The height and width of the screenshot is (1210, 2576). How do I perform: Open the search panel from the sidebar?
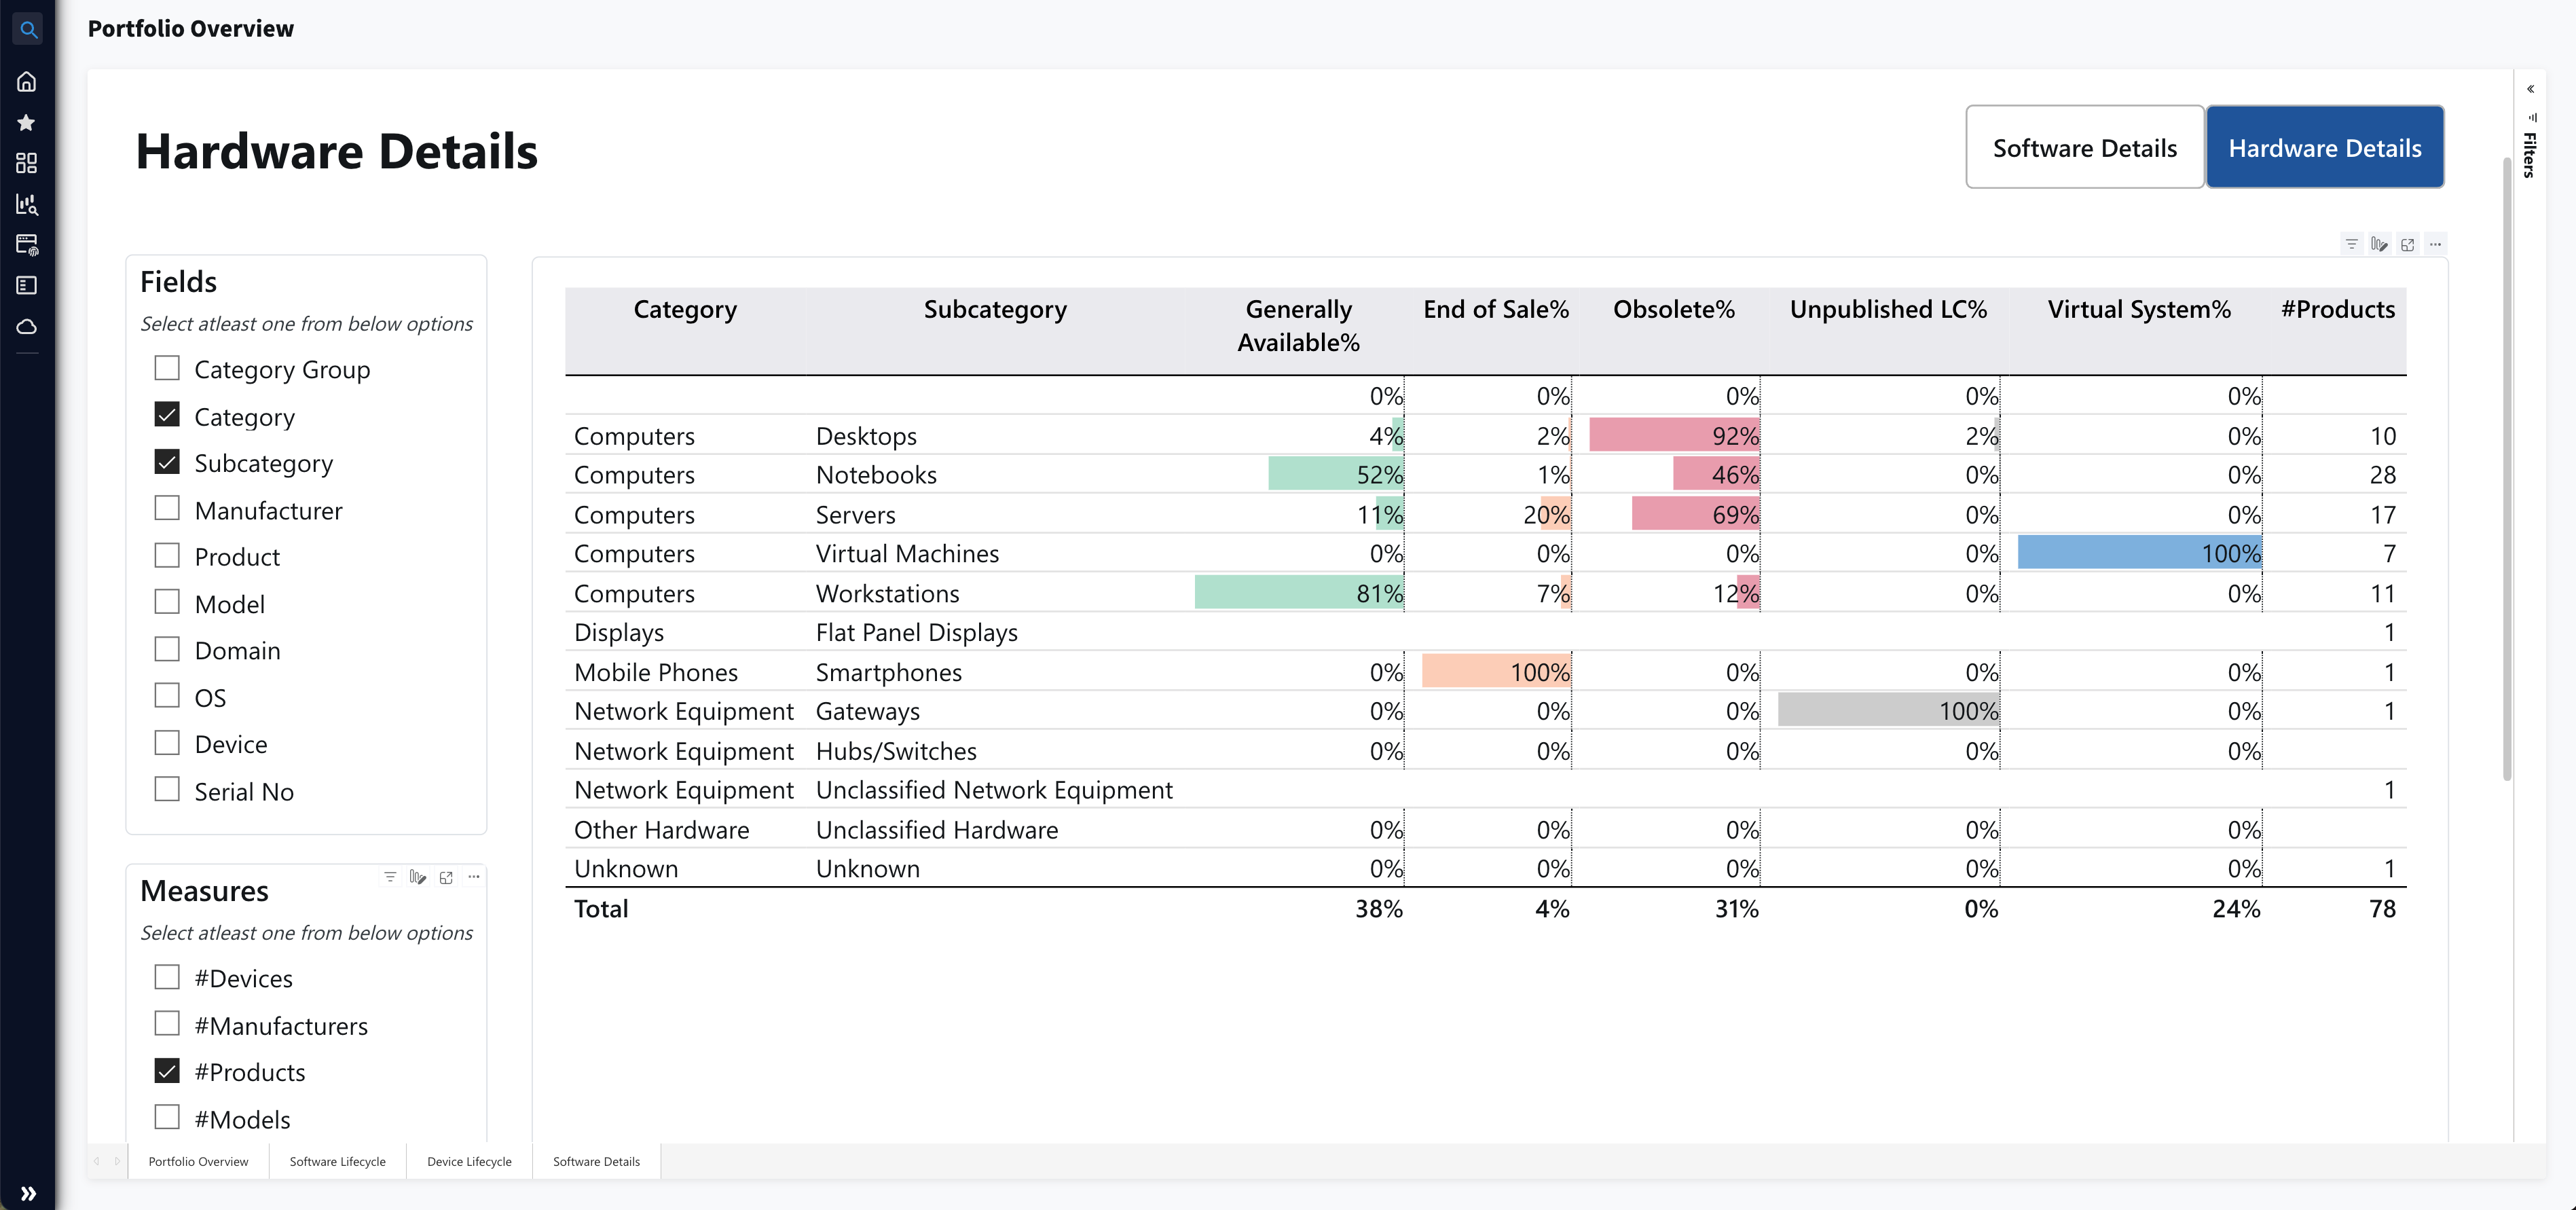(27, 29)
